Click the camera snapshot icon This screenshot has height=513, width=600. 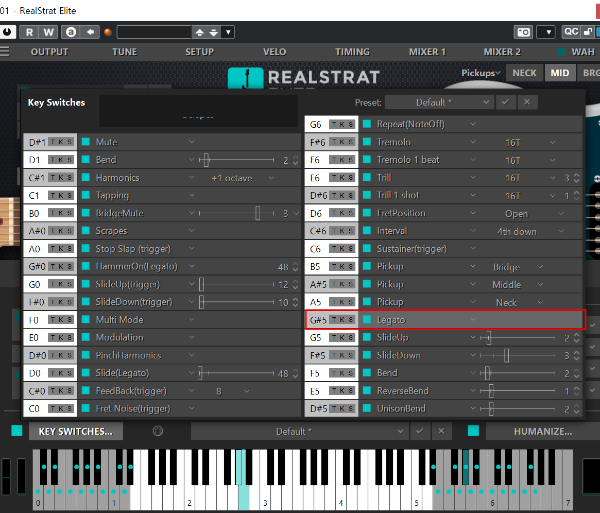(x=523, y=32)
